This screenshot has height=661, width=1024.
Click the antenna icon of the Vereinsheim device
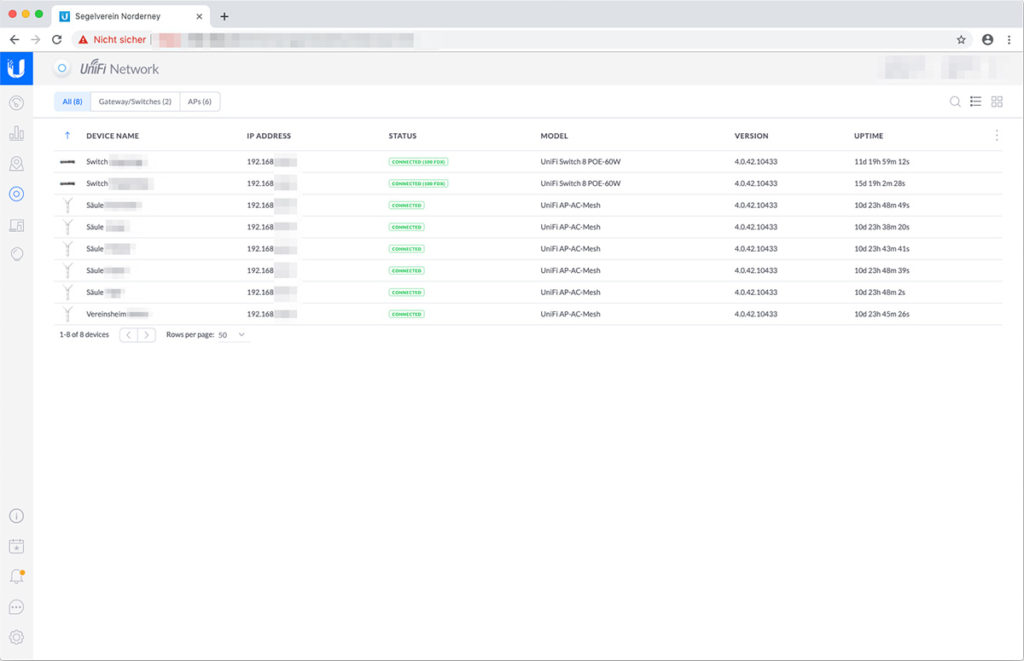pos(67,314)
